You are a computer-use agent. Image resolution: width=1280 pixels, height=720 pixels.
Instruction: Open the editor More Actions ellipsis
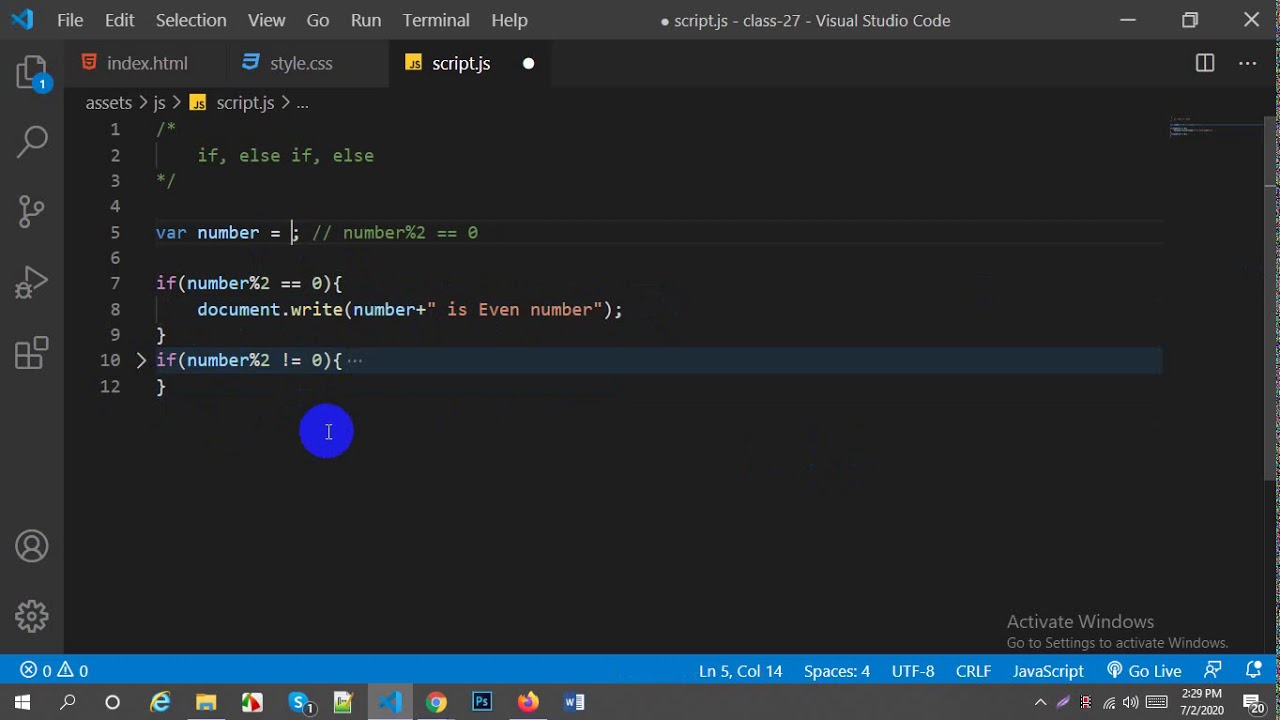[x=1247, y=63]
